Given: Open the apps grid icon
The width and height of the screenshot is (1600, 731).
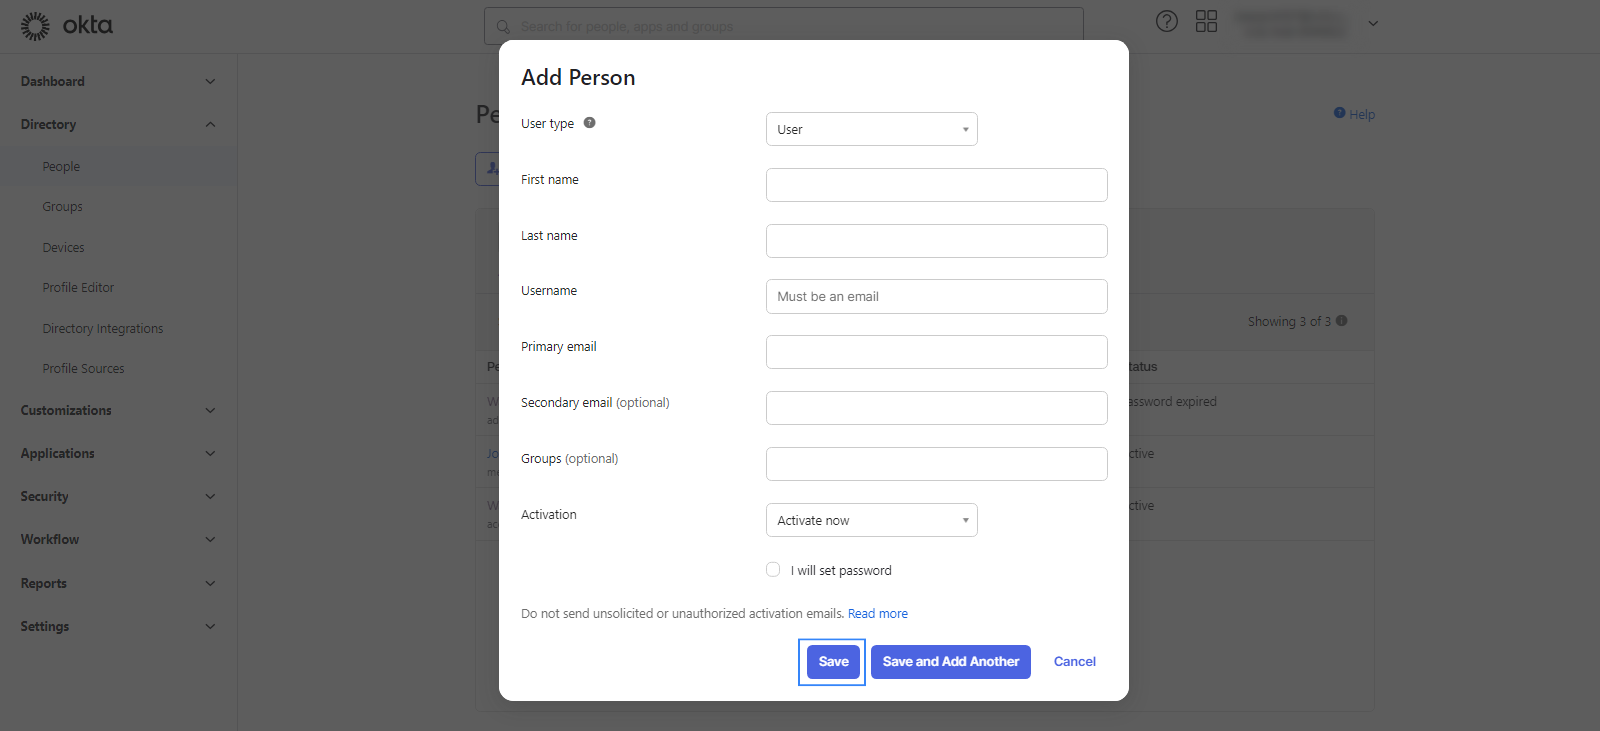Looking at the screenshot, I should point(1207,22).
